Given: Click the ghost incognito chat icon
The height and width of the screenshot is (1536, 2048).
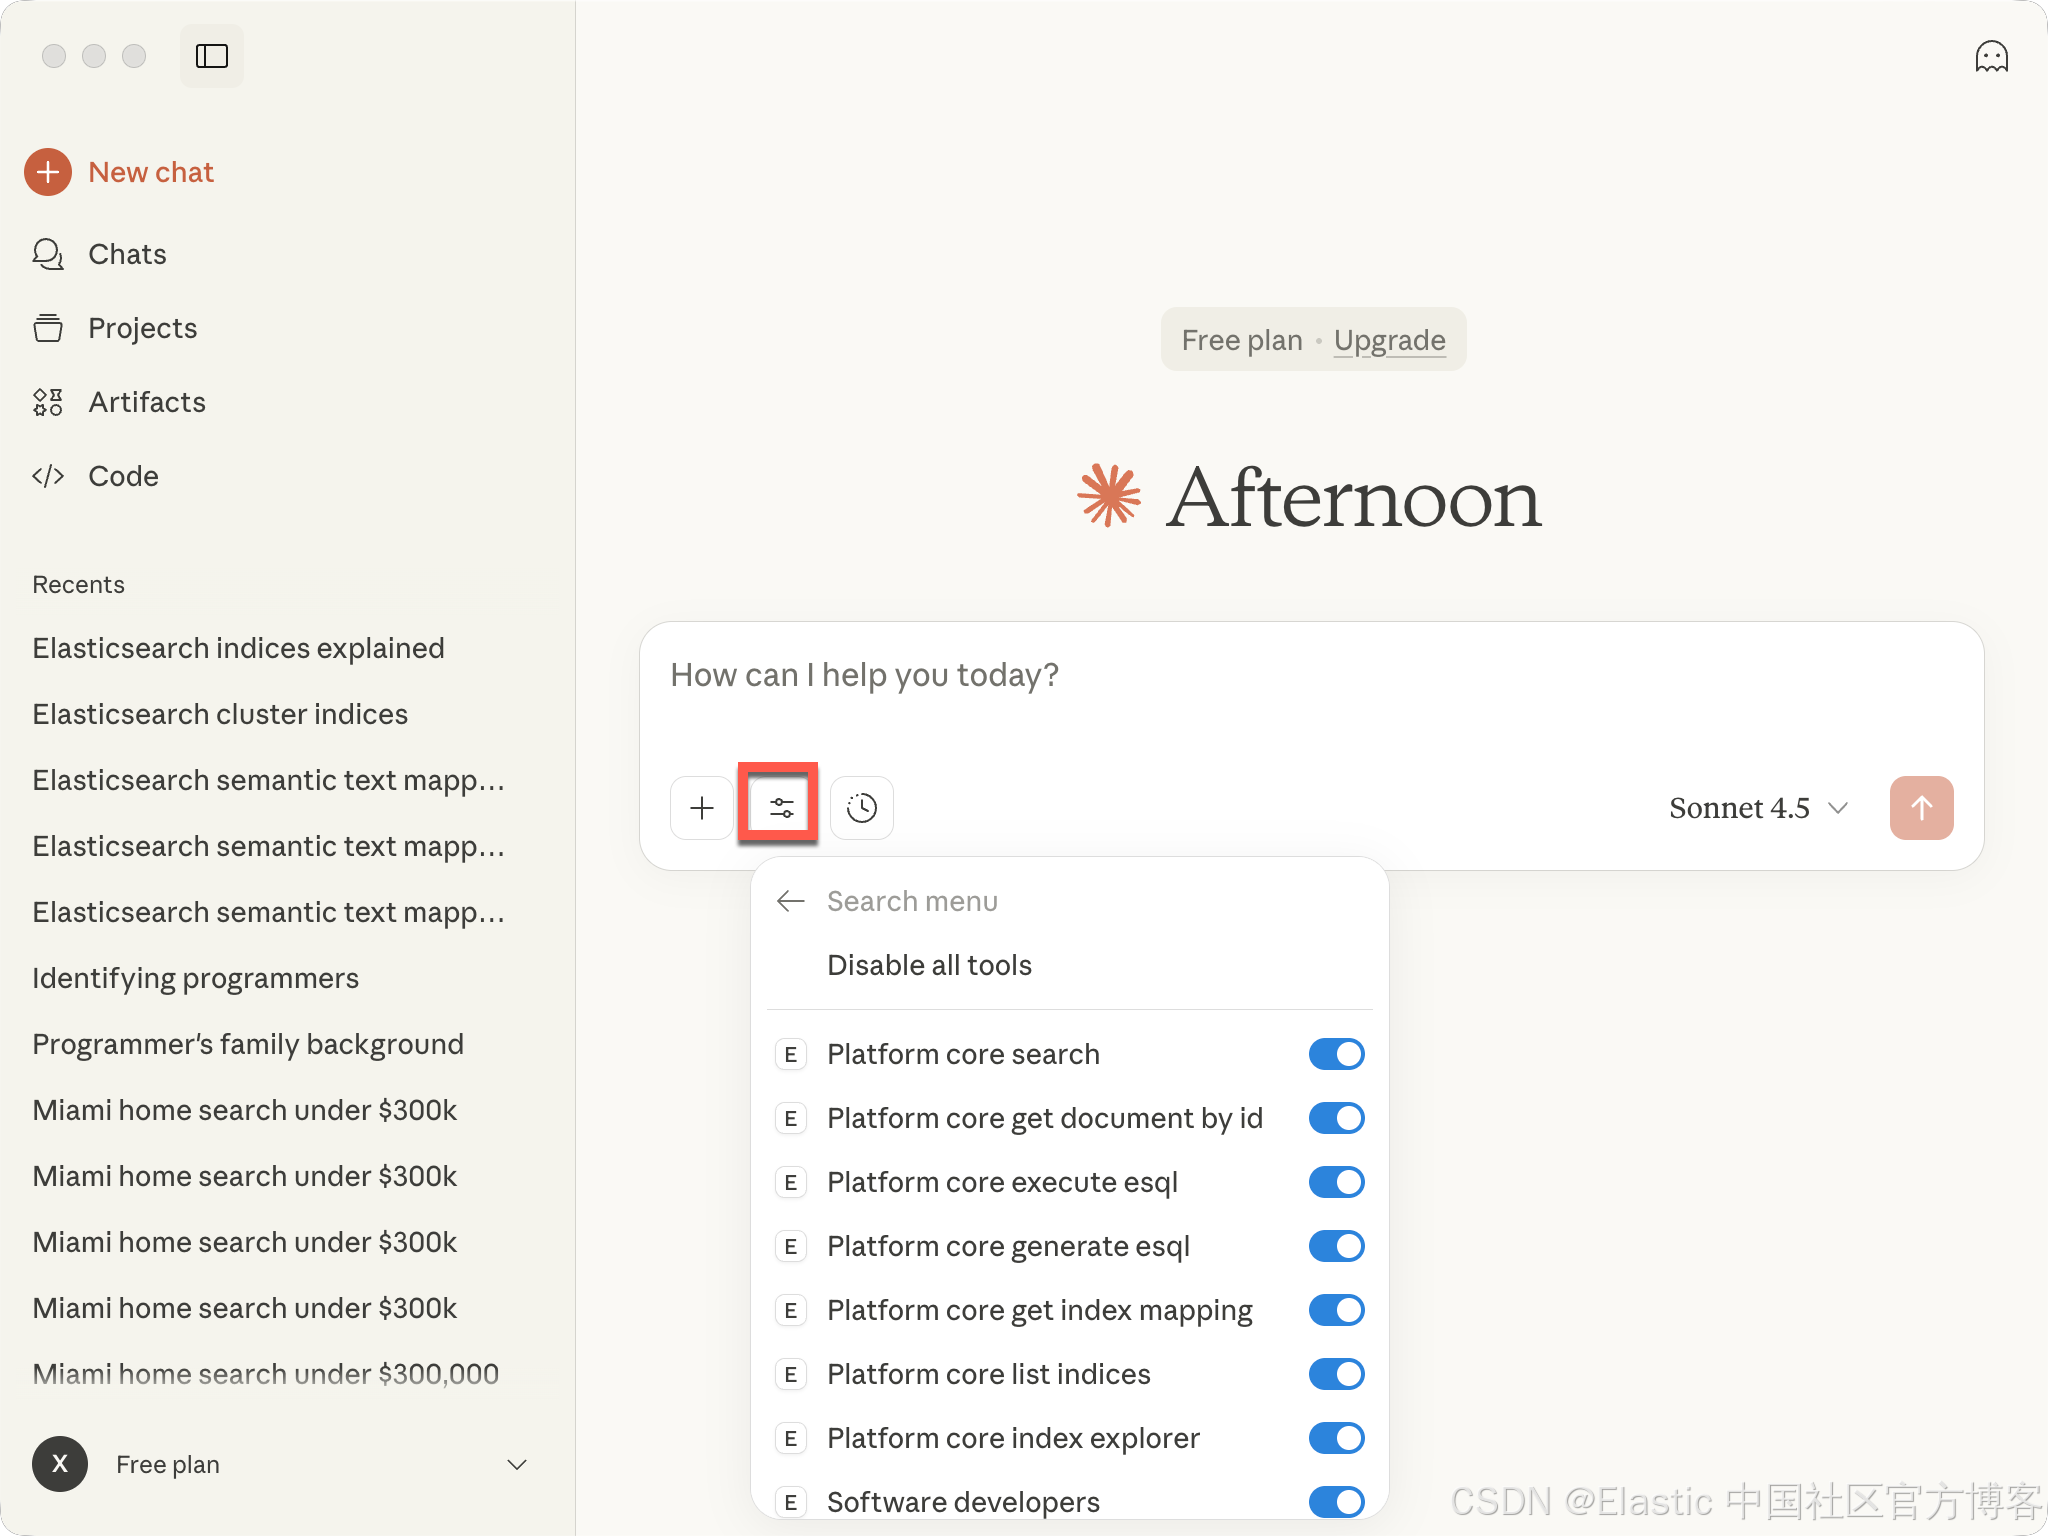Looking at the screenshot, I should [1991, 57].
